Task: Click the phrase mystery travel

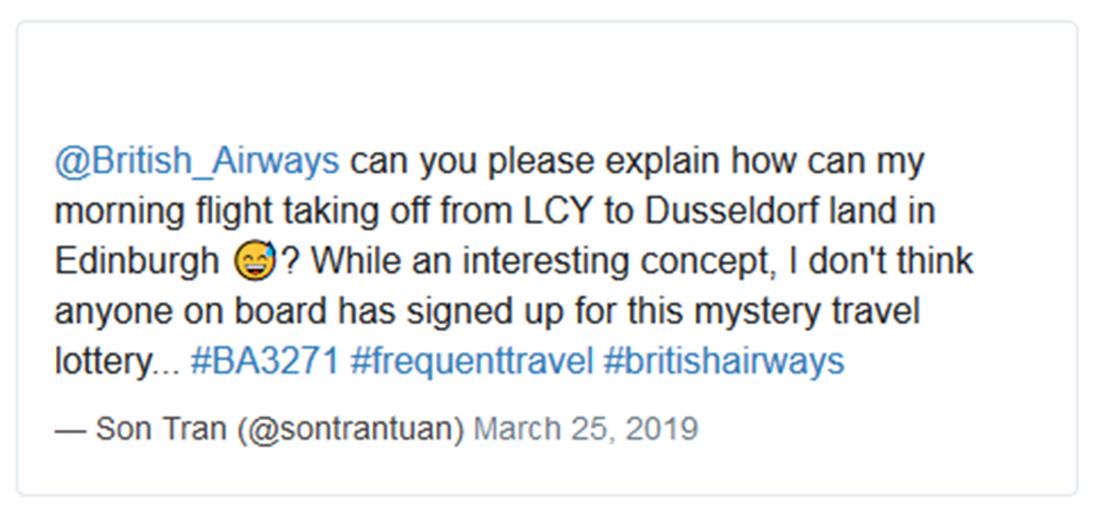Action: [789, 311]
